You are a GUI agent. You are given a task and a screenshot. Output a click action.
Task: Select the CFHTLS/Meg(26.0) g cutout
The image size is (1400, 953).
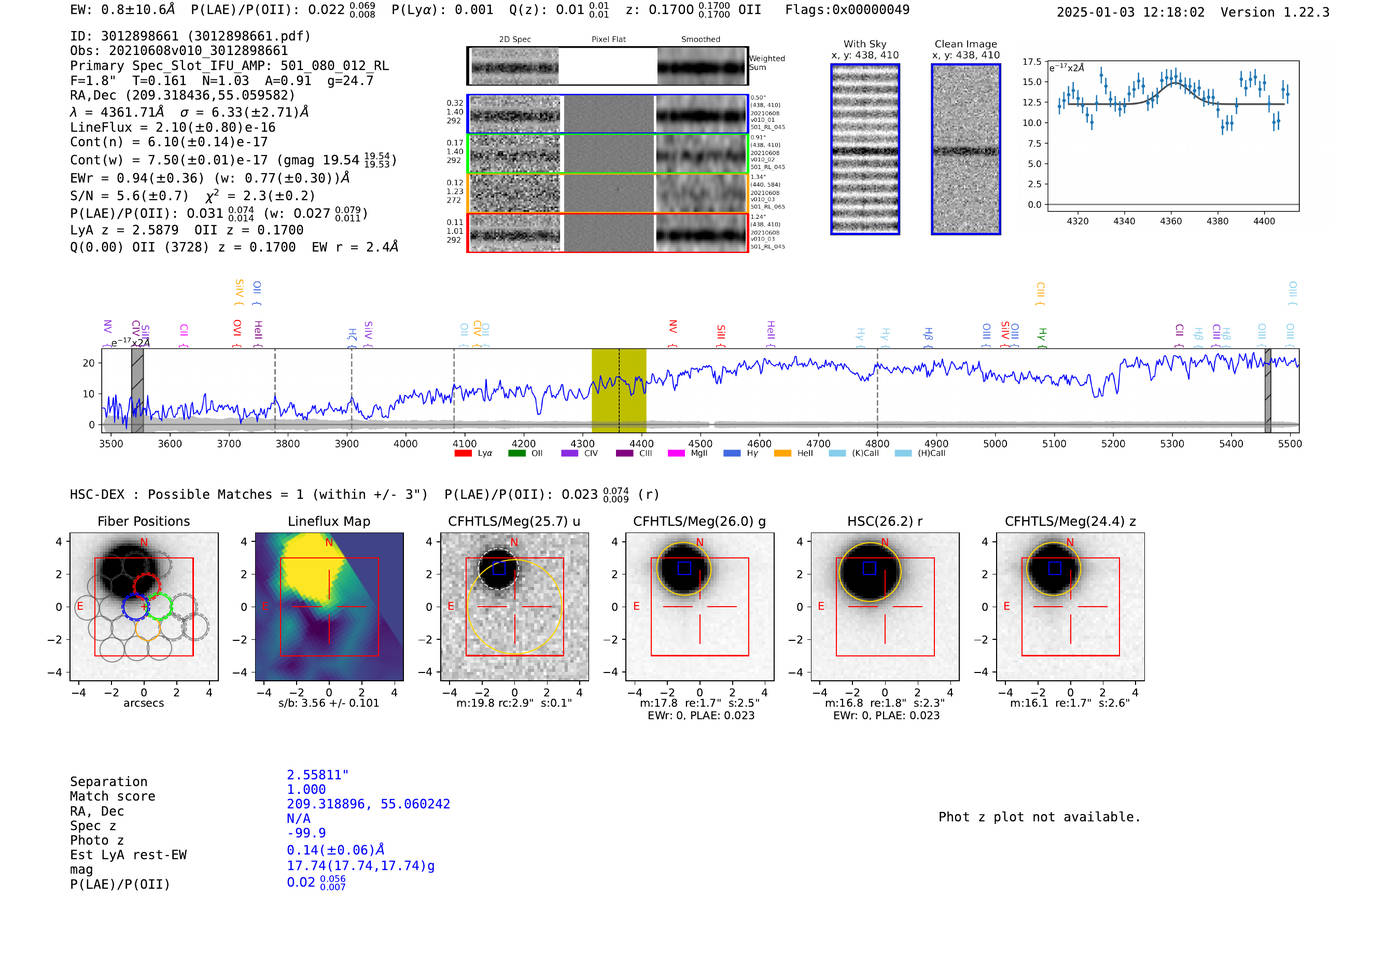pyautogui.click(x=700, y=606)
